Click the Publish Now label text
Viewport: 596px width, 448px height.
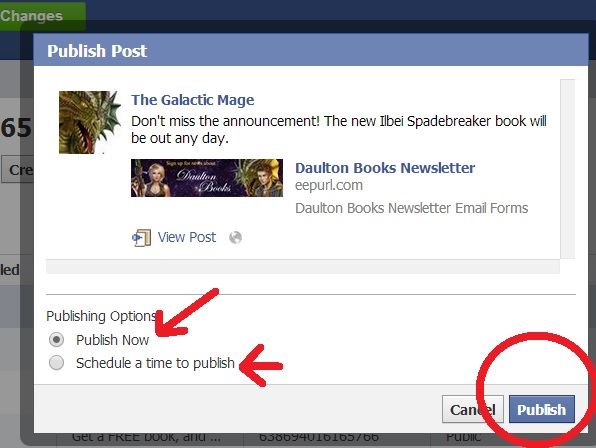pos(113,340)
